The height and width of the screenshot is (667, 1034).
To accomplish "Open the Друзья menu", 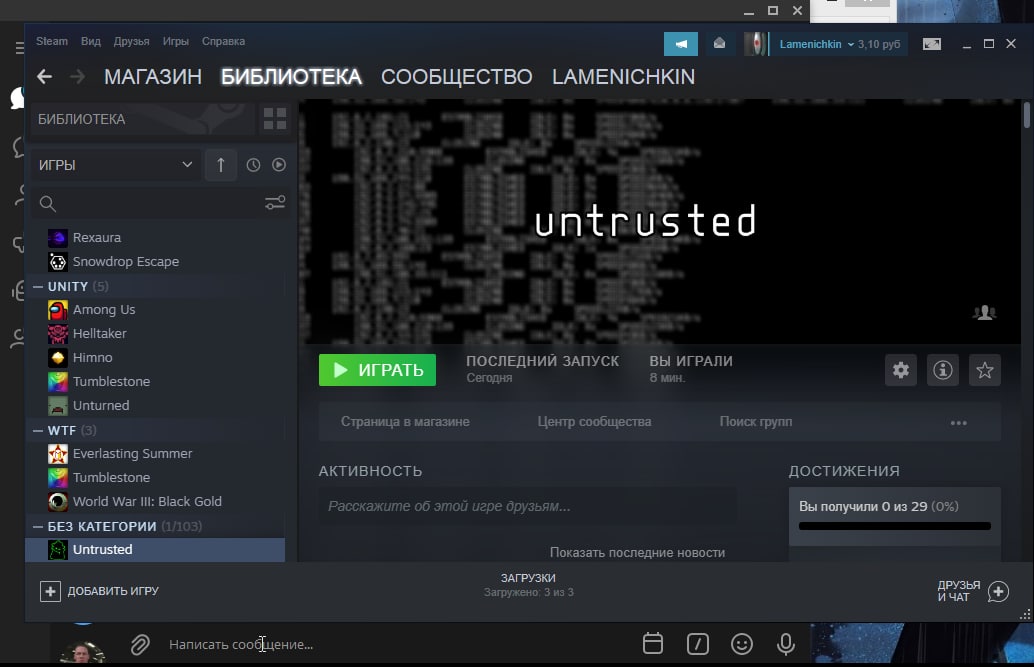I will click(131, 41).
